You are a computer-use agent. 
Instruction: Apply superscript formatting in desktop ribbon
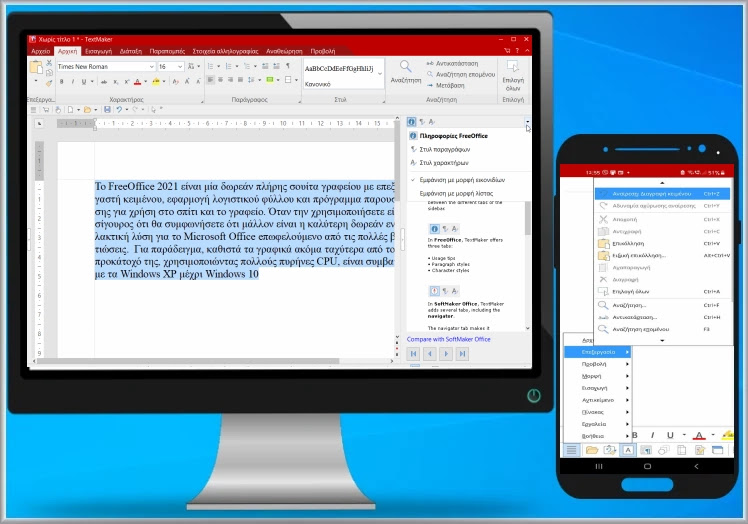[x=126, y=82]
